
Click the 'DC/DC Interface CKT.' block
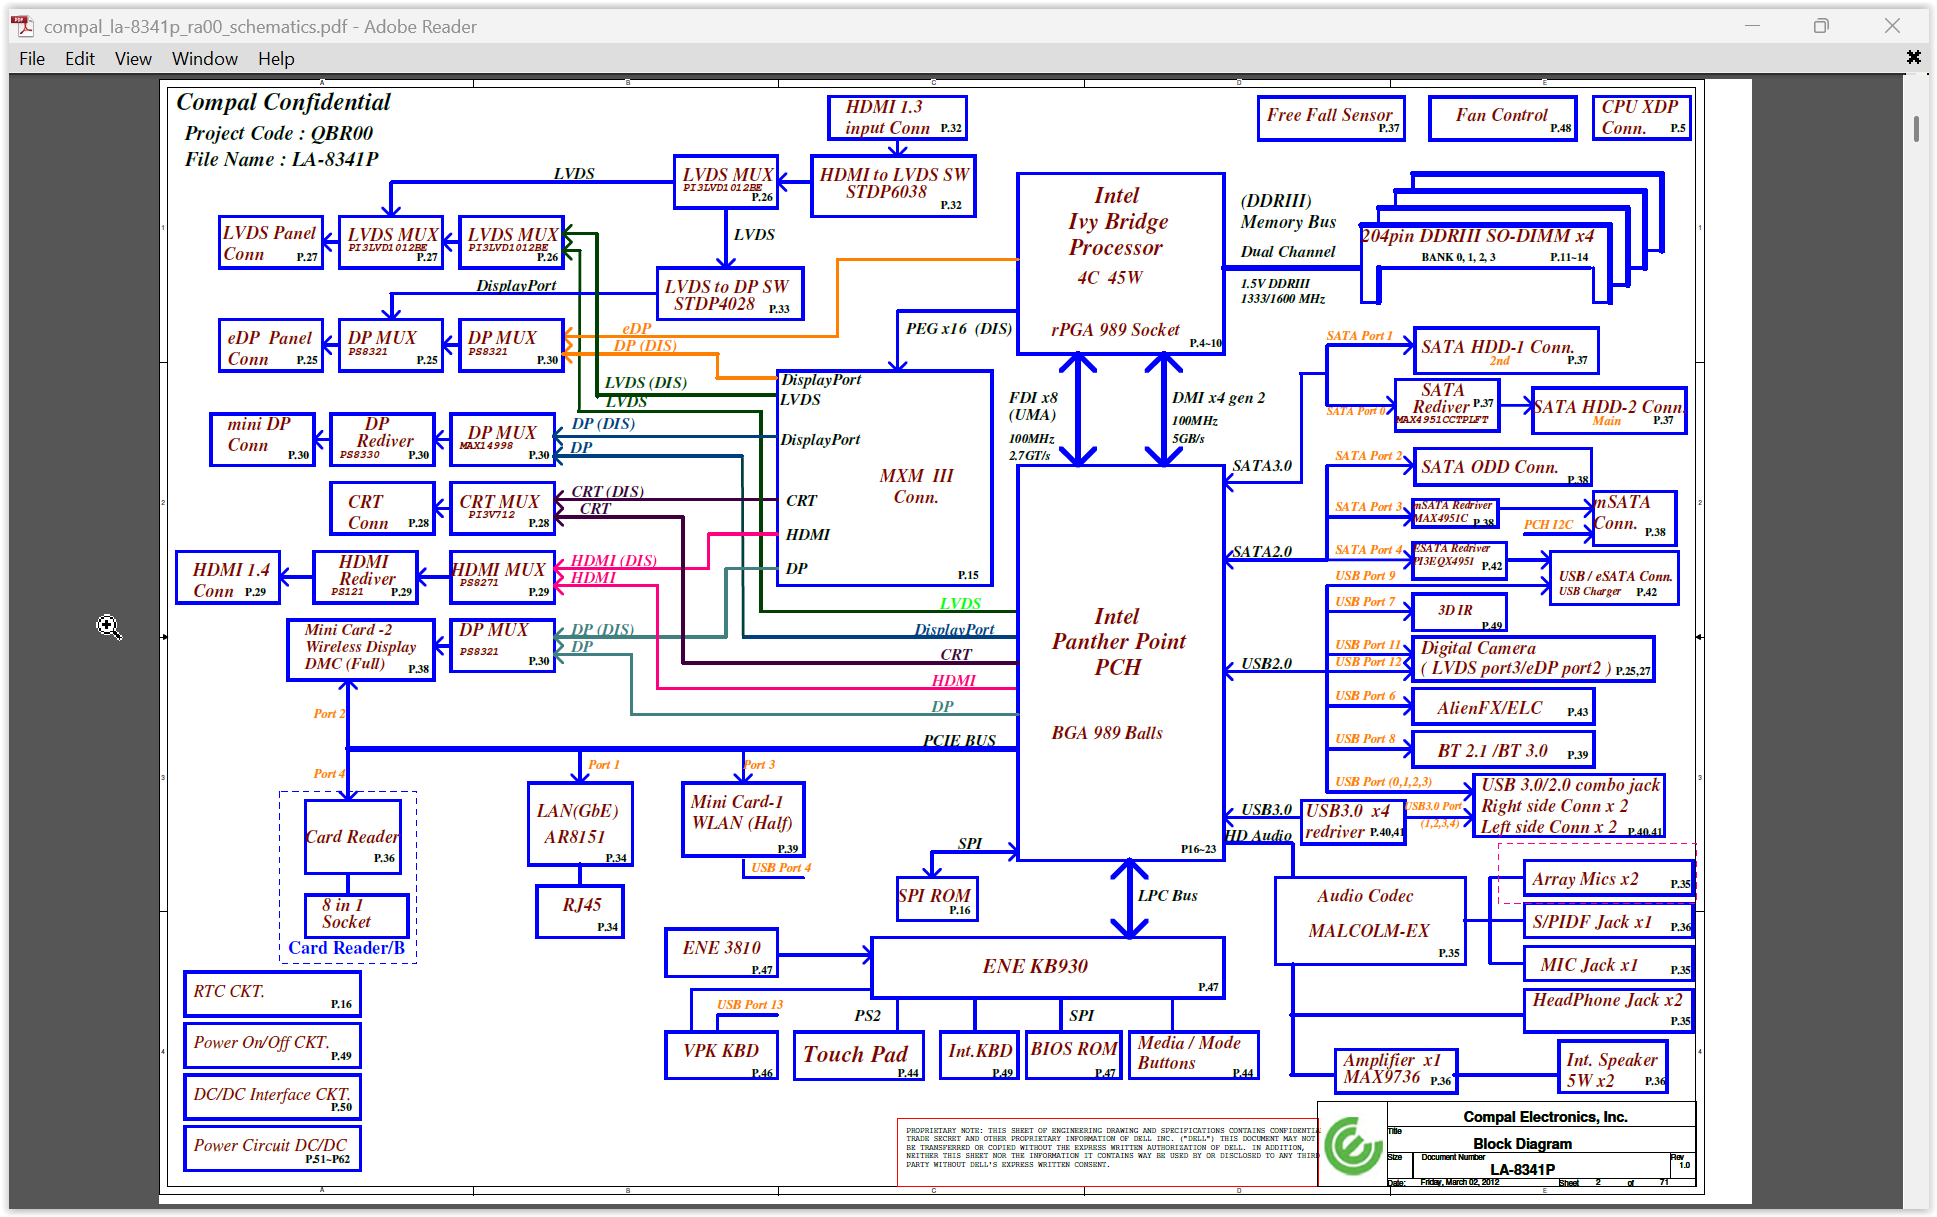[x=272, y=1096]
